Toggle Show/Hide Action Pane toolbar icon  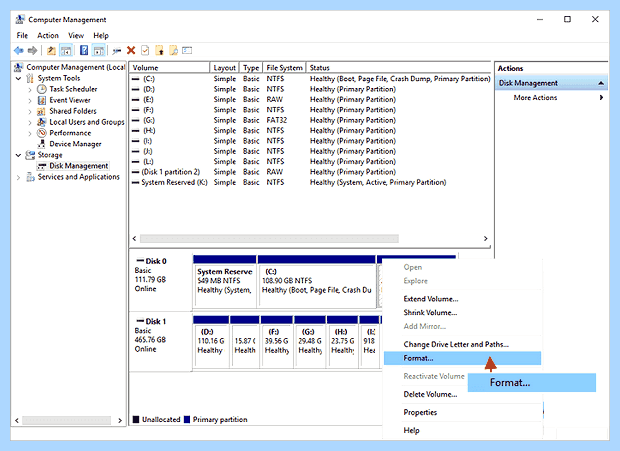point(98,51)
